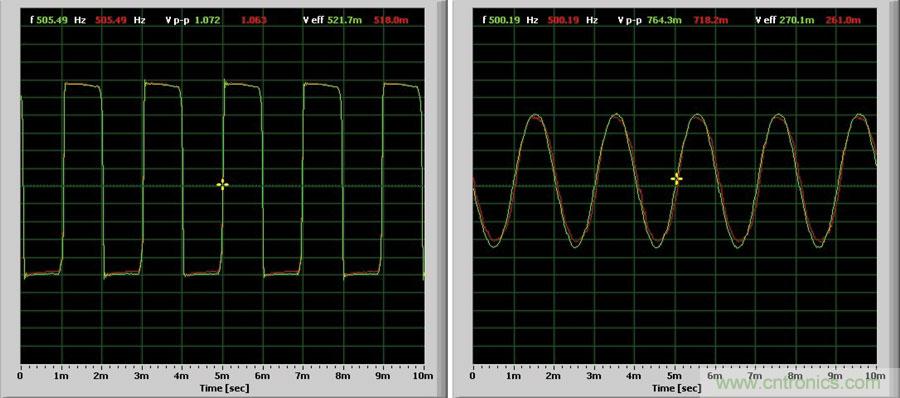
Task: Click the yellow cursor marker on square-wave plot
Action: pyautogui.click(x=223, y=184)
